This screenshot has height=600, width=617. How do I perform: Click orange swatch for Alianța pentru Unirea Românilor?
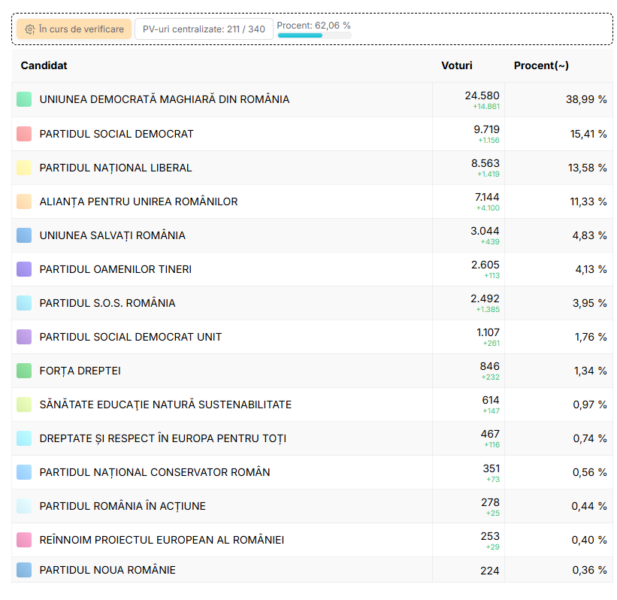pyautogui.click(x=24, y=202)
